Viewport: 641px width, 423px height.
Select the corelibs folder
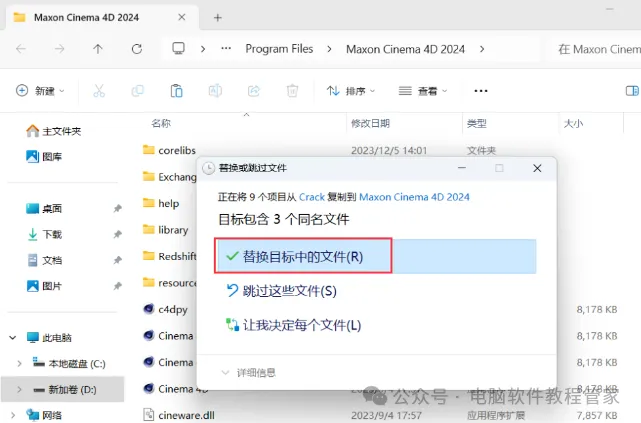169,150
